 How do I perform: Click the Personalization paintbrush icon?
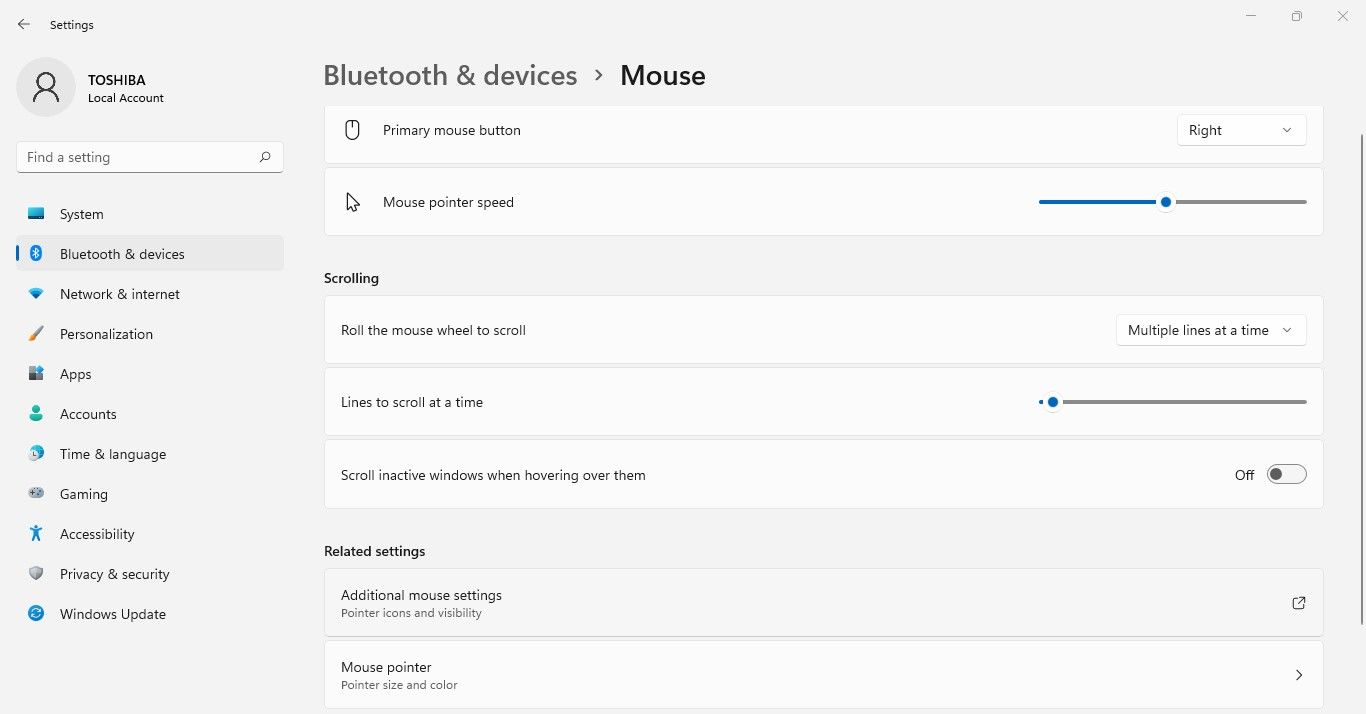(x=36, y=333)
